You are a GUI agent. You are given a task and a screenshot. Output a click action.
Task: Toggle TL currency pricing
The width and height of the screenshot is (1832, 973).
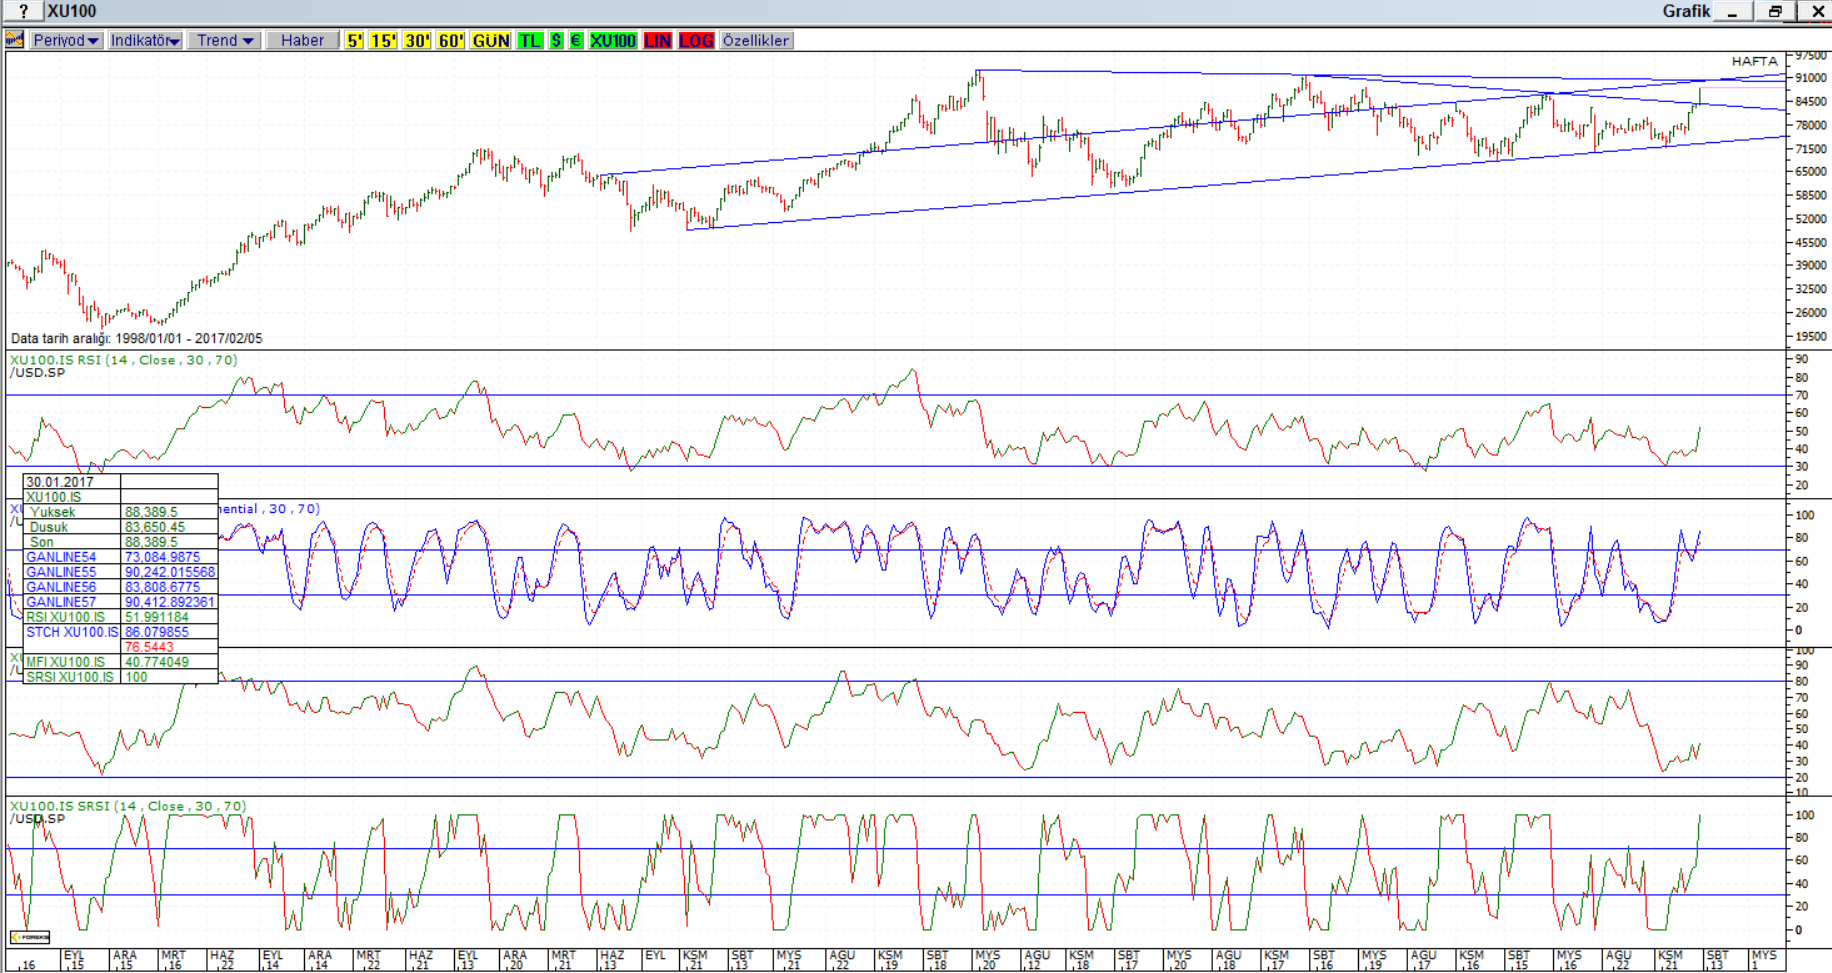(529, 41)
